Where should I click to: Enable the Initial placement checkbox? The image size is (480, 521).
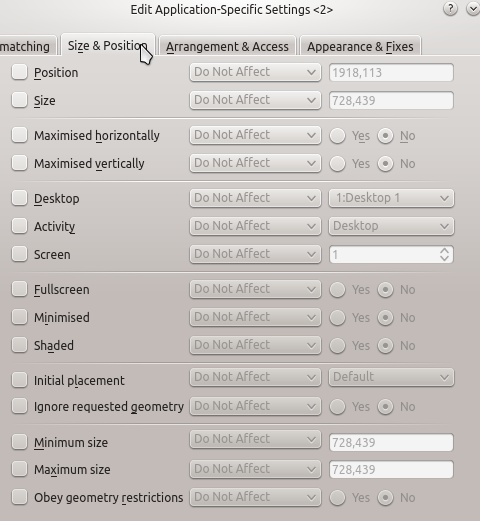(19, 379)
